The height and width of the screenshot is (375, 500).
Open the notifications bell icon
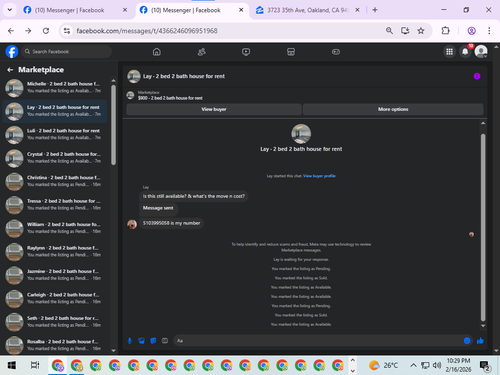pos(465,52)
